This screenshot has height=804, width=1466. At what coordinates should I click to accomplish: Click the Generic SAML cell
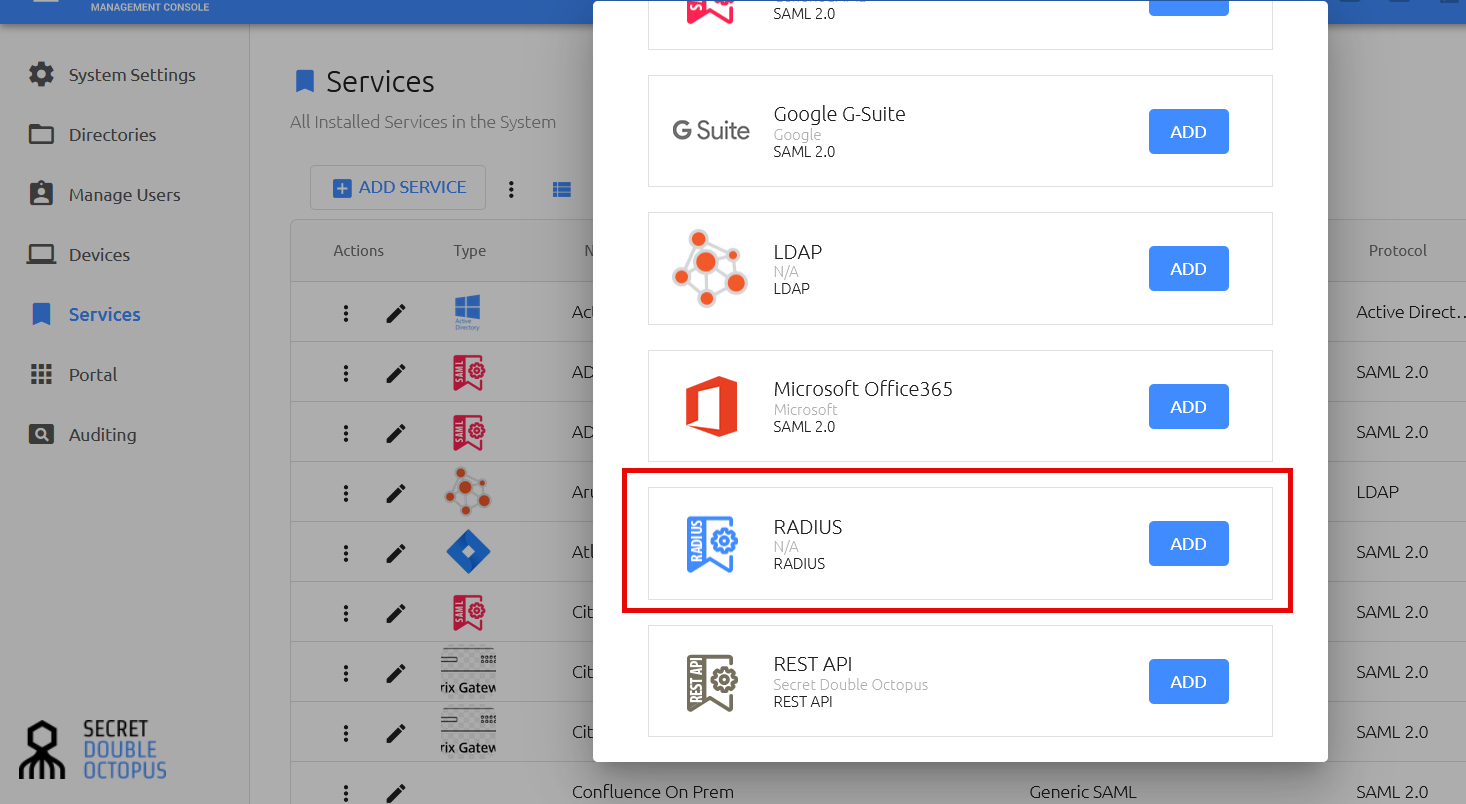tap(1083, 792)
